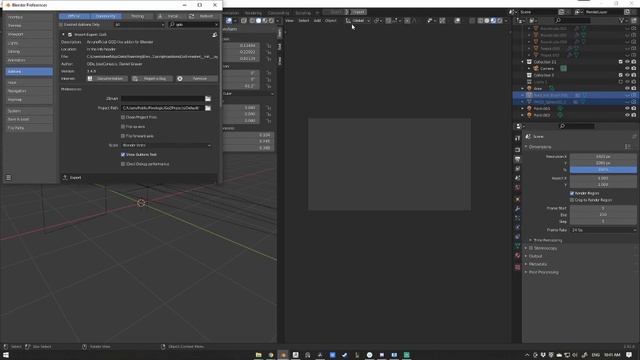Open the Themes section in Preferences sidebar
The width and height of the screenshot is (640, 360).
[29, 26]
